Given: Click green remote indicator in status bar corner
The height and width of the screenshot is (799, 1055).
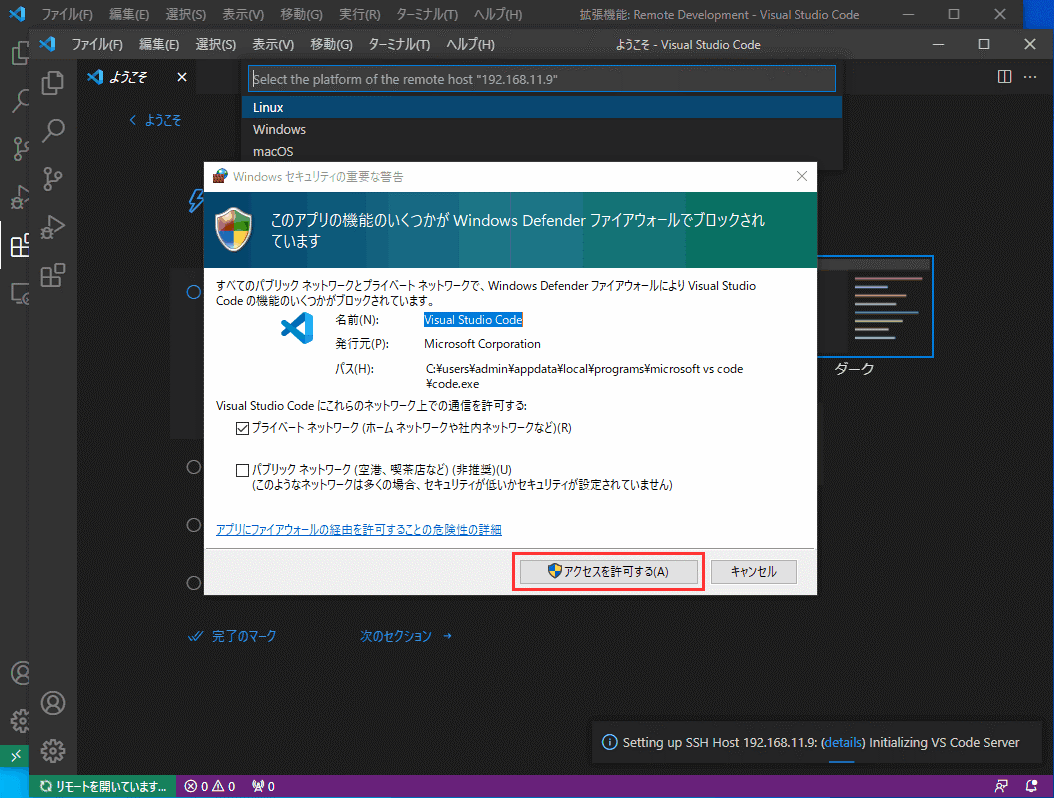Looking at the screenshot, I should (15, 756).
